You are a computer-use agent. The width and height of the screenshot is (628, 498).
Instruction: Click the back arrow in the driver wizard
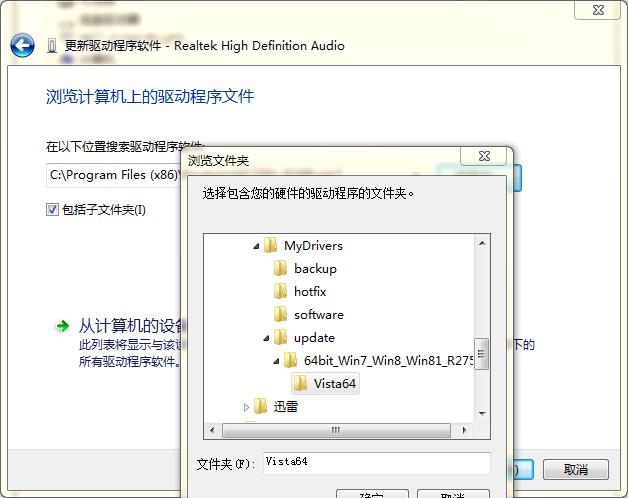[22, 46]
